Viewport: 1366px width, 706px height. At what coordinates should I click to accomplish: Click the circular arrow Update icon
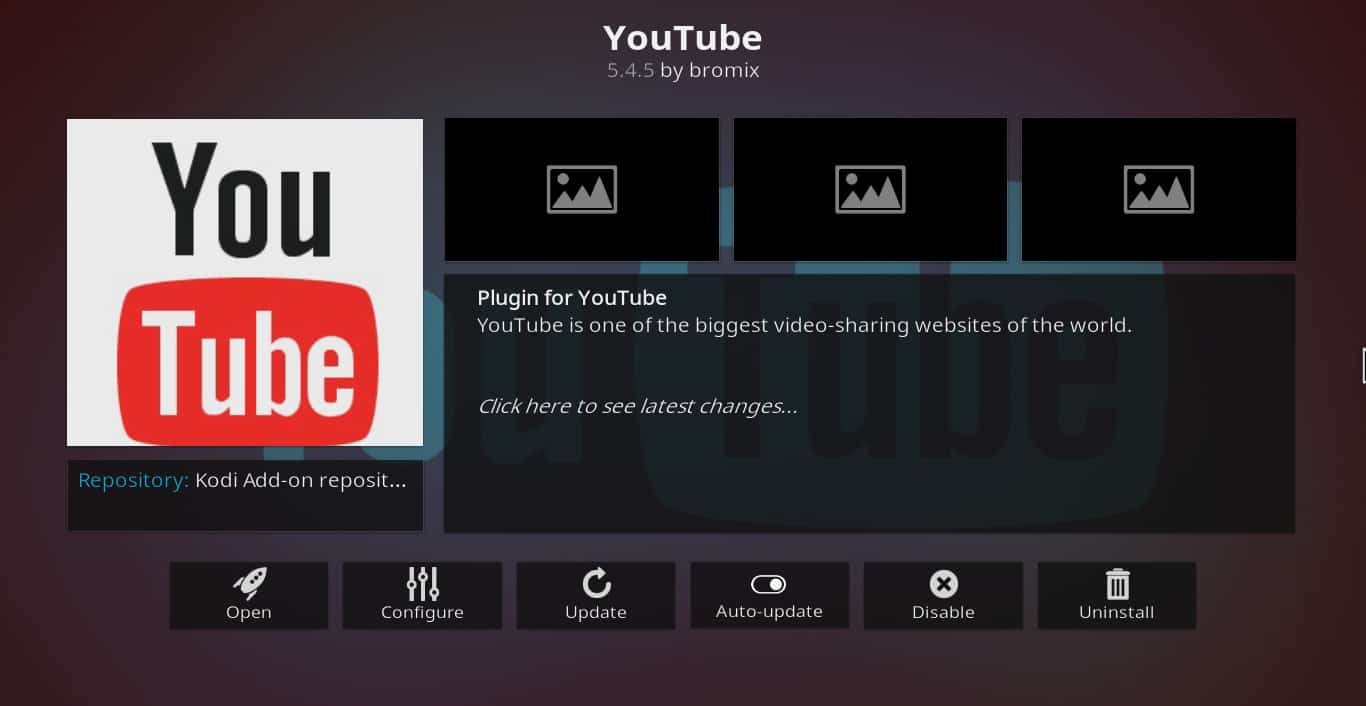click(596, 584)
